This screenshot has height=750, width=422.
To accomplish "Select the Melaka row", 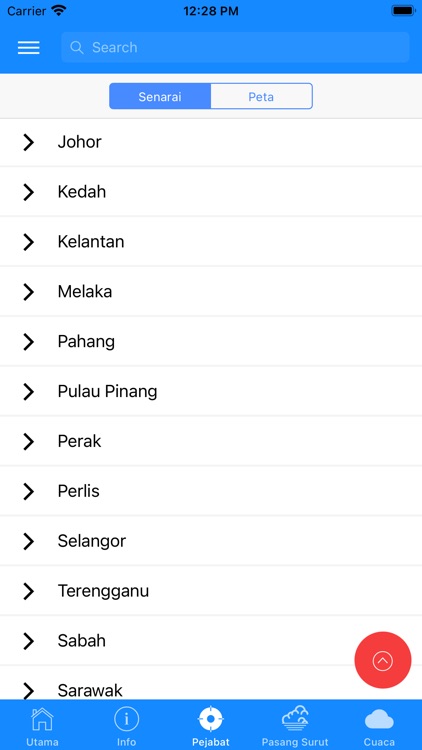I will [211, 292].
